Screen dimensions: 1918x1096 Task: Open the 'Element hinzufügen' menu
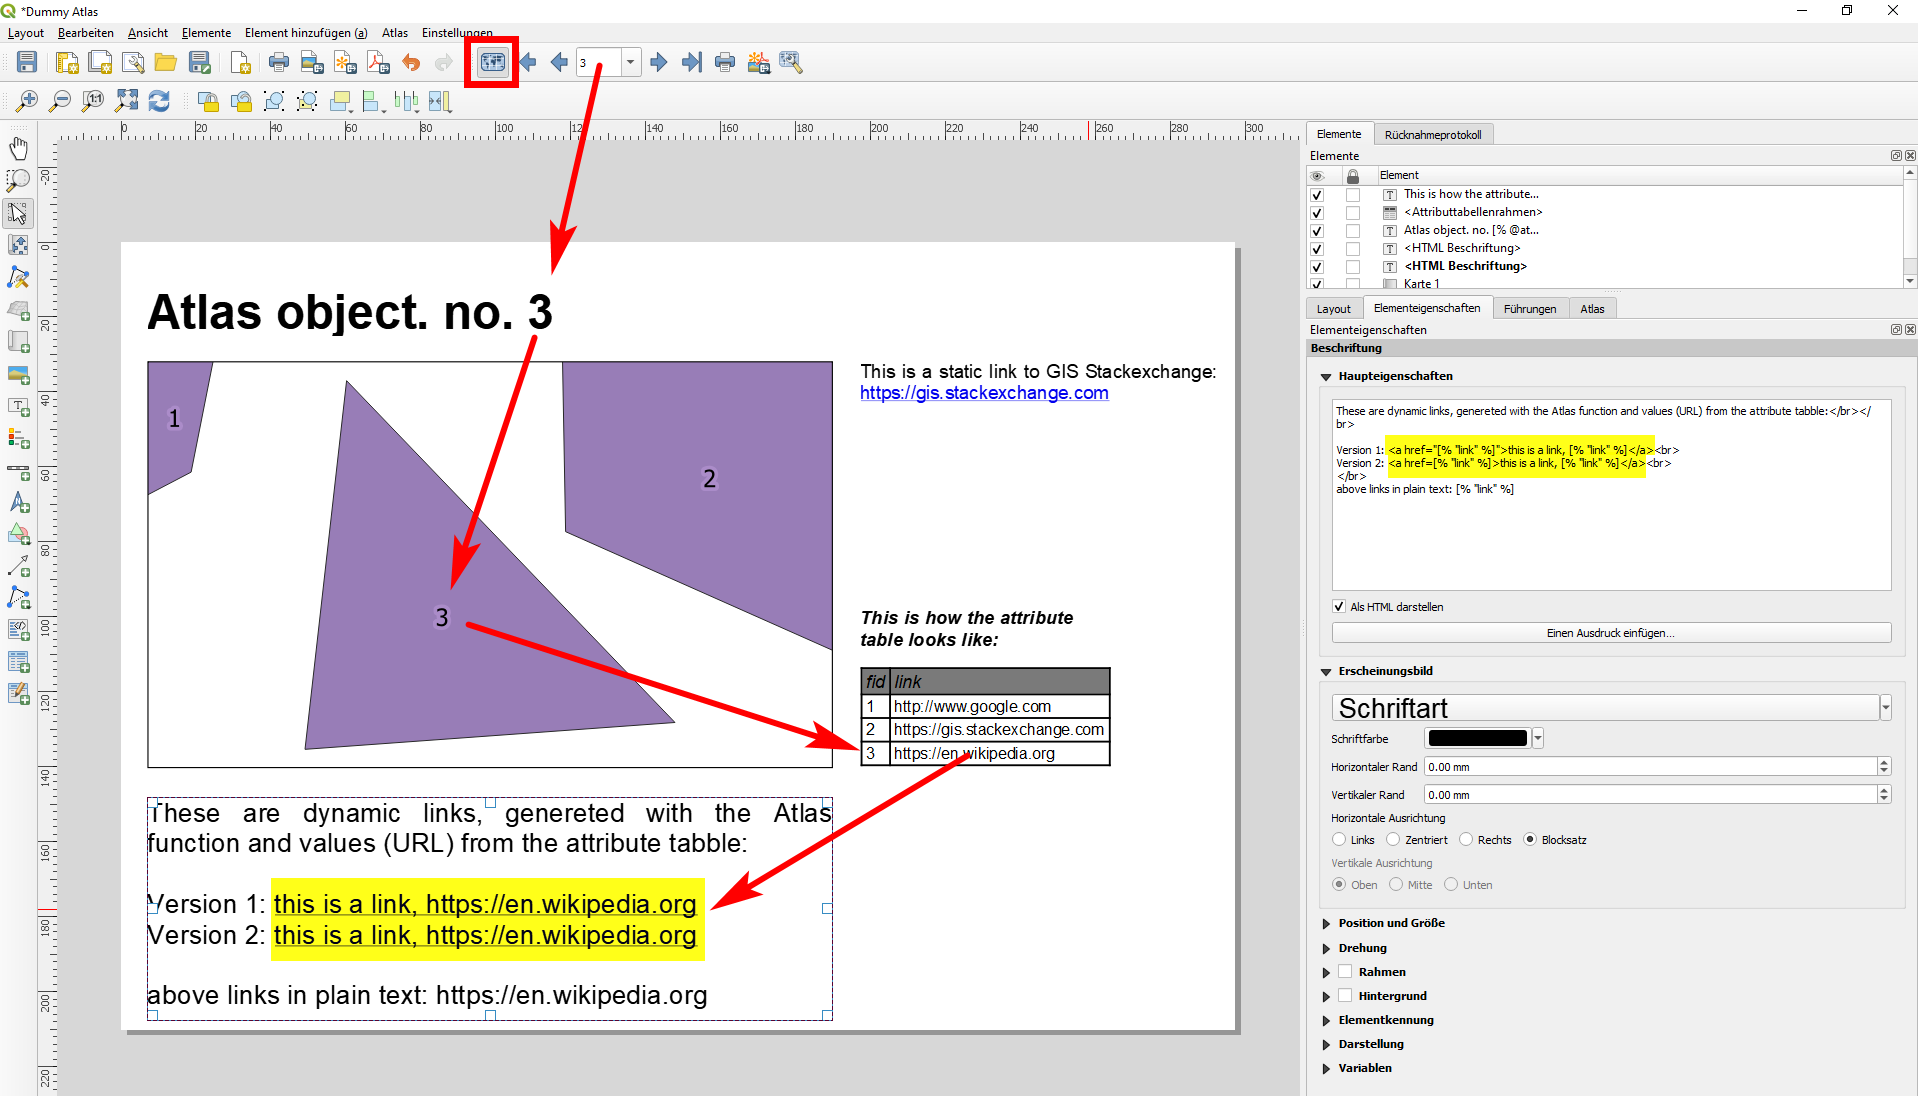(306, 33)
